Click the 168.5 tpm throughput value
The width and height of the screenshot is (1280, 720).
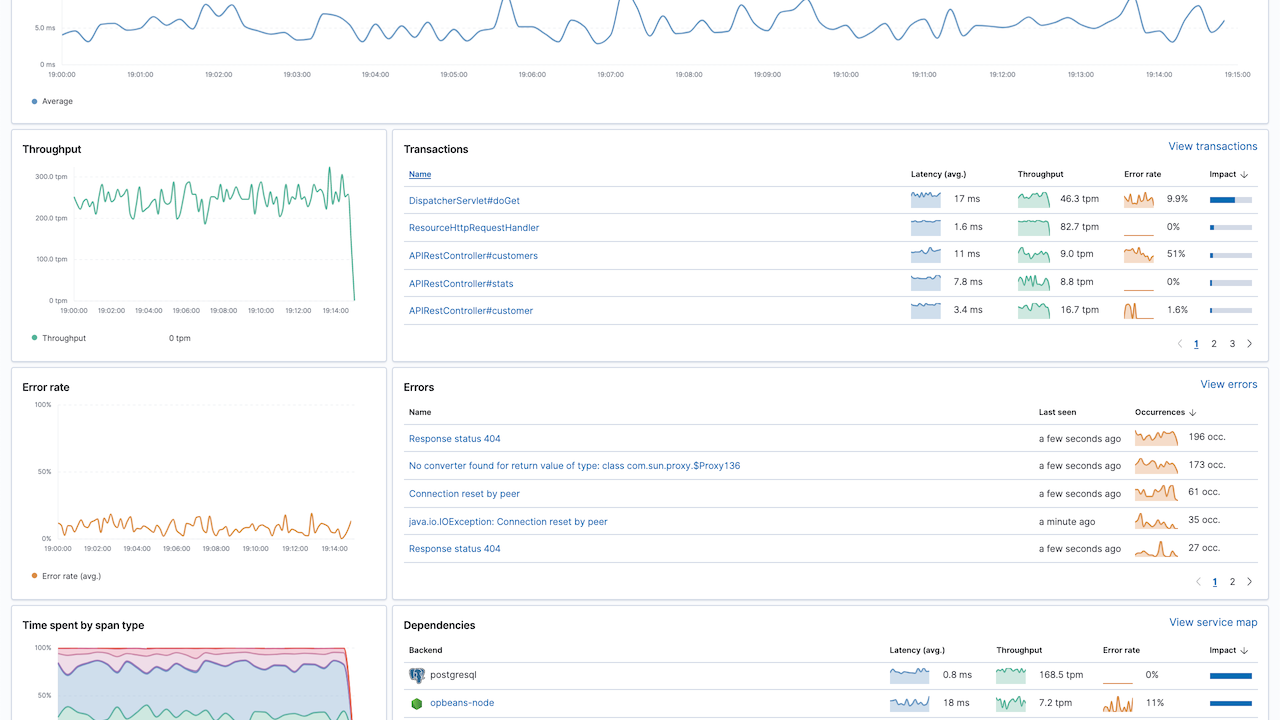pyautogui.click(x=1061, y=675)
